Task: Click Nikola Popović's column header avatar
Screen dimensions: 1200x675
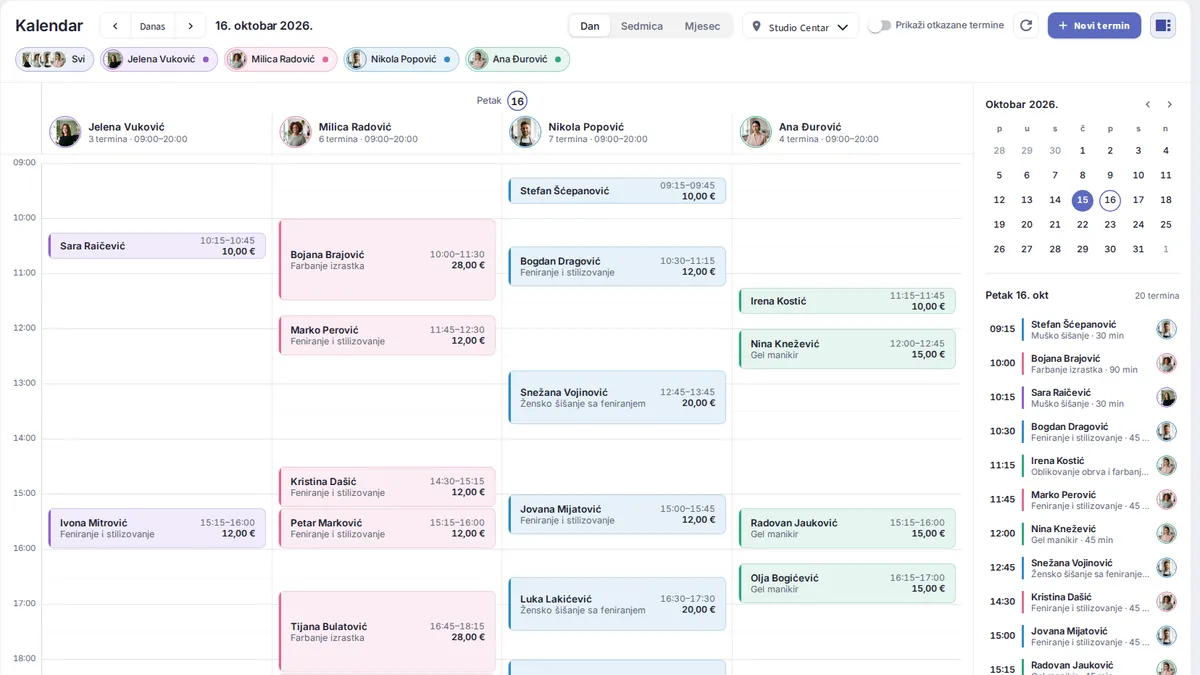Action: click(x=526, y=132)
